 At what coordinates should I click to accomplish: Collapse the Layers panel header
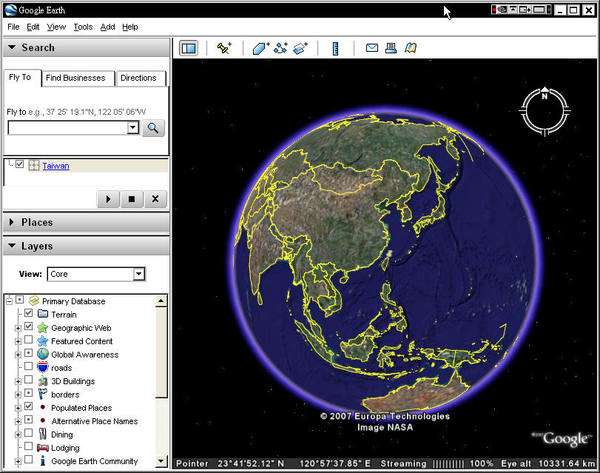(86, 246)
